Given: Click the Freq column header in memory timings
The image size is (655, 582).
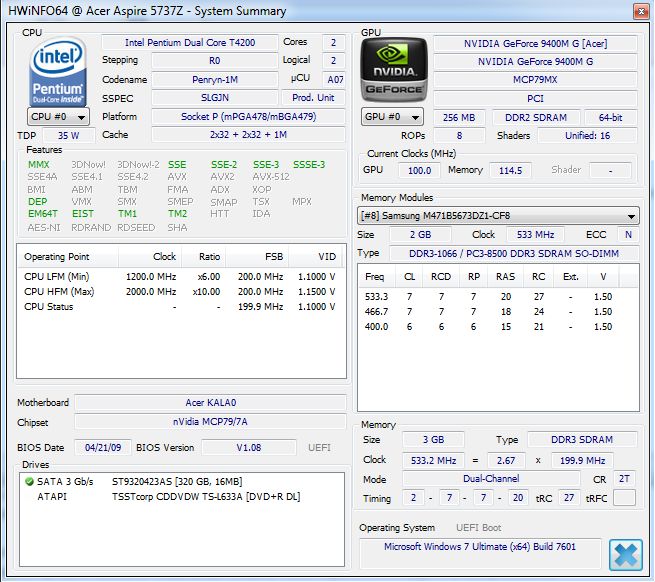Looking at the screenshot, I should point(378,277).
